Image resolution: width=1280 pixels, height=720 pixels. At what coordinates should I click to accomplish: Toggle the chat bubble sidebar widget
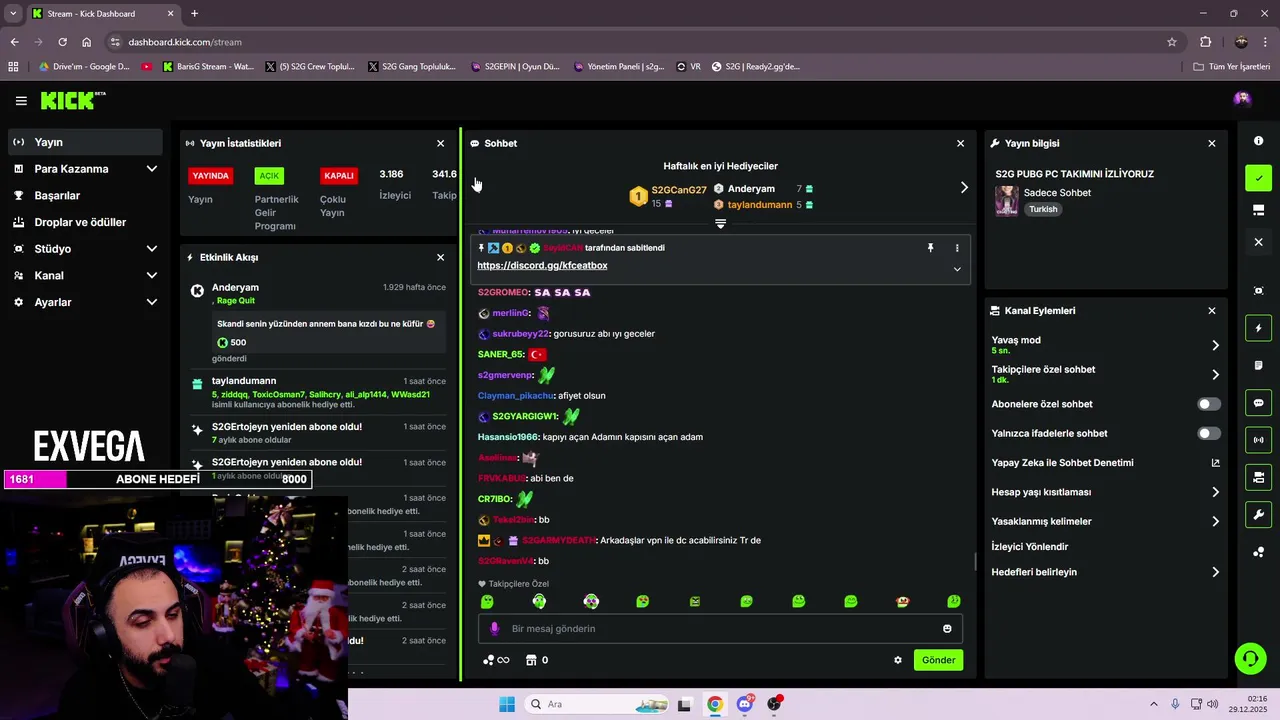[1258, 403]
